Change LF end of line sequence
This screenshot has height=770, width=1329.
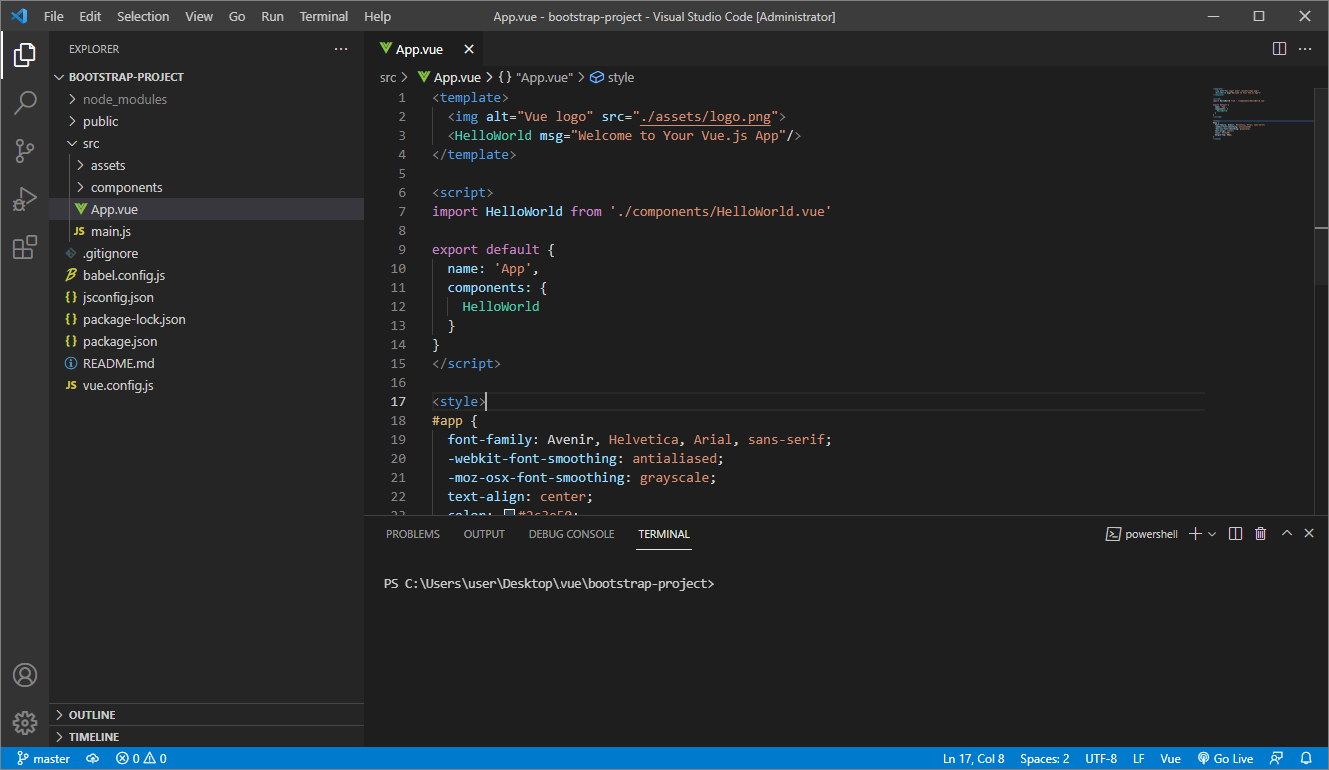[x=1139, y=759]
